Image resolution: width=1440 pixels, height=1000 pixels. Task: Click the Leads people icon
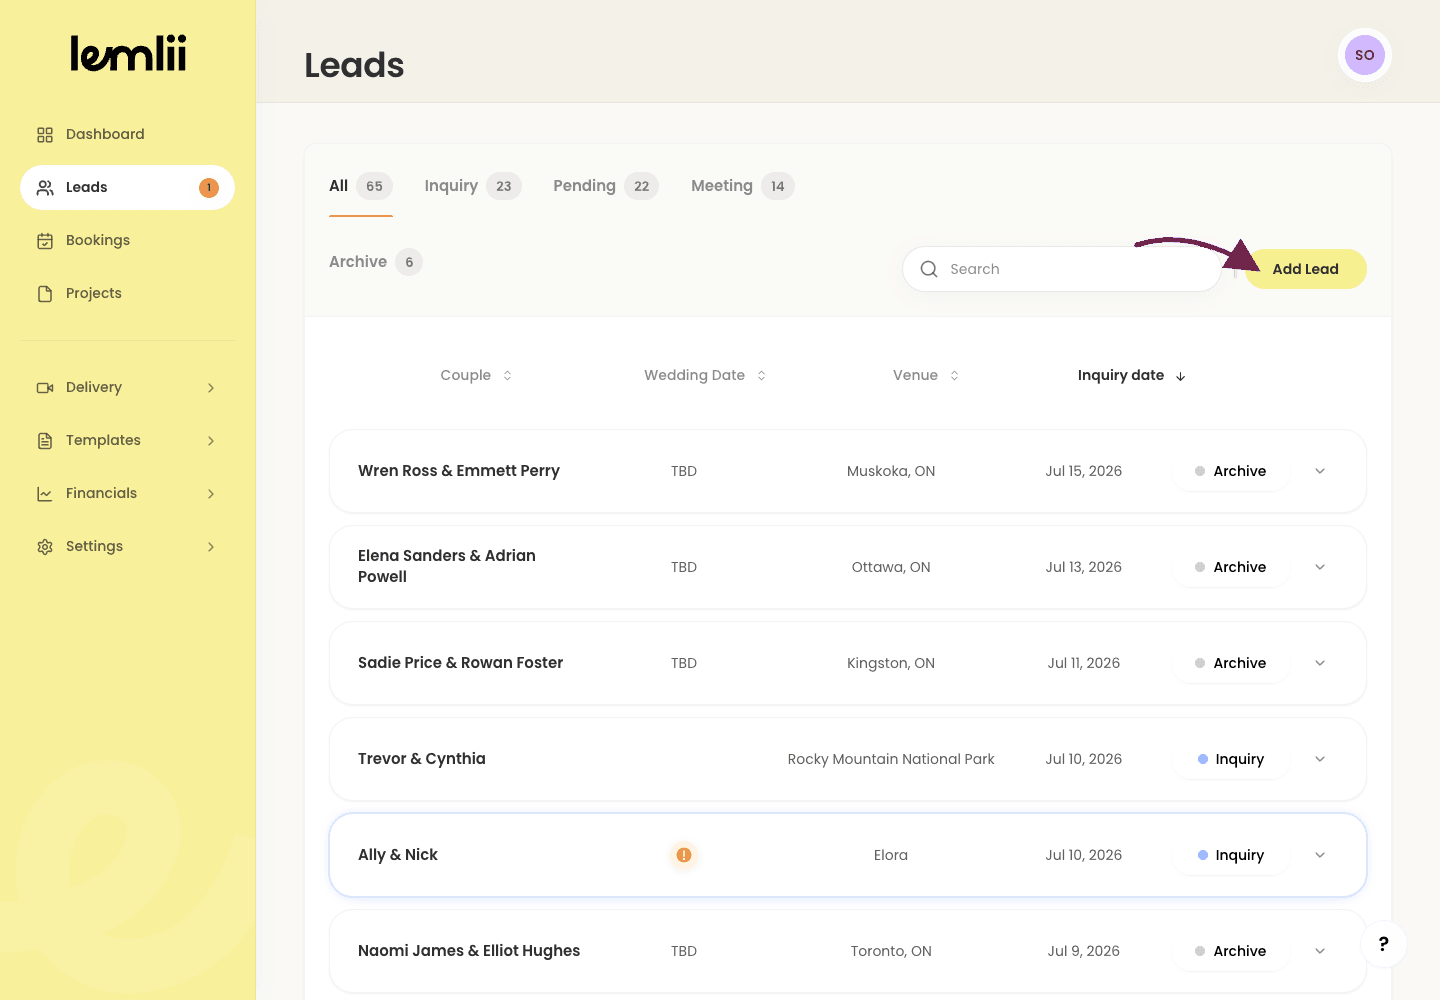pyautogui.click(x=45, y=187)
